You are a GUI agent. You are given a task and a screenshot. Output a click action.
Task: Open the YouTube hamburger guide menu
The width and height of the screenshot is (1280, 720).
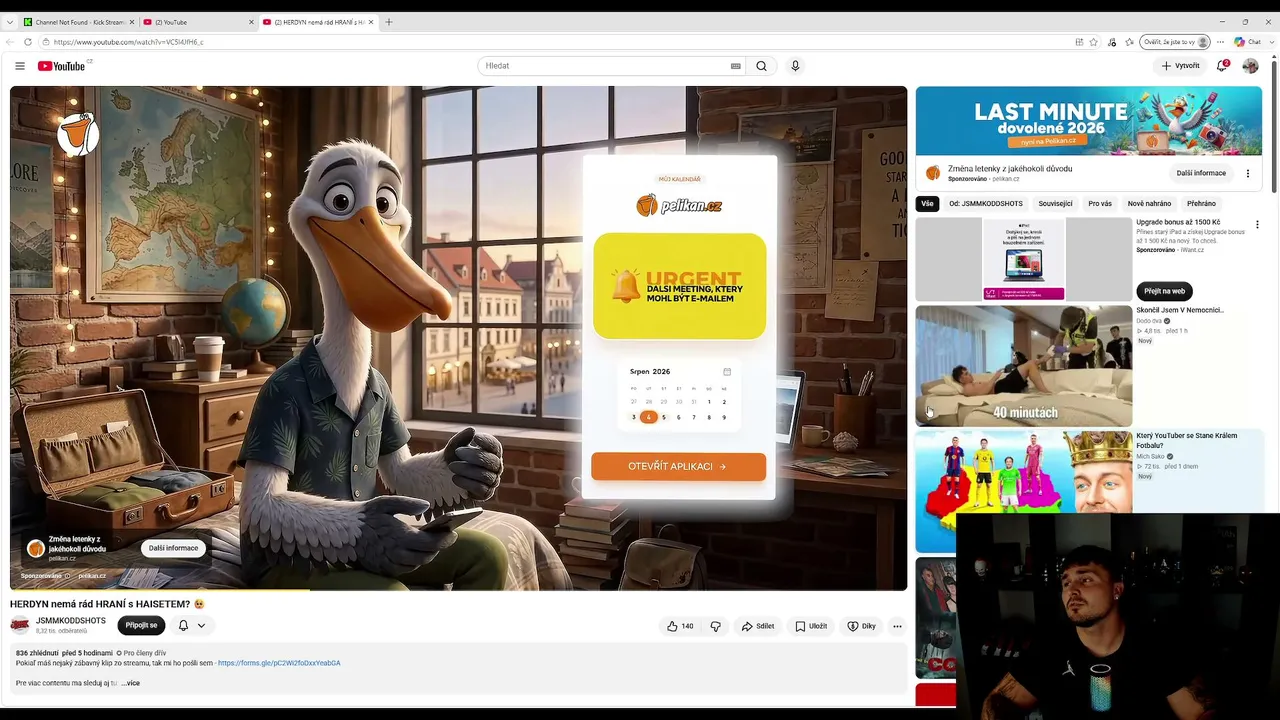[20, 66]
